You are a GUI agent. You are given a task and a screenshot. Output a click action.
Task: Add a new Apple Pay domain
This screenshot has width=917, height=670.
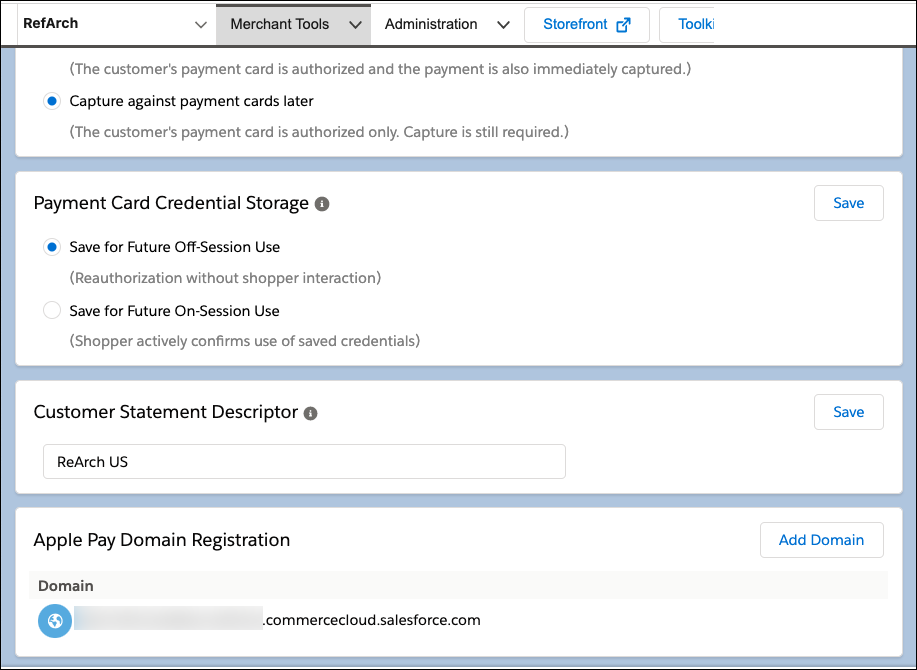(x=821, y=539)
